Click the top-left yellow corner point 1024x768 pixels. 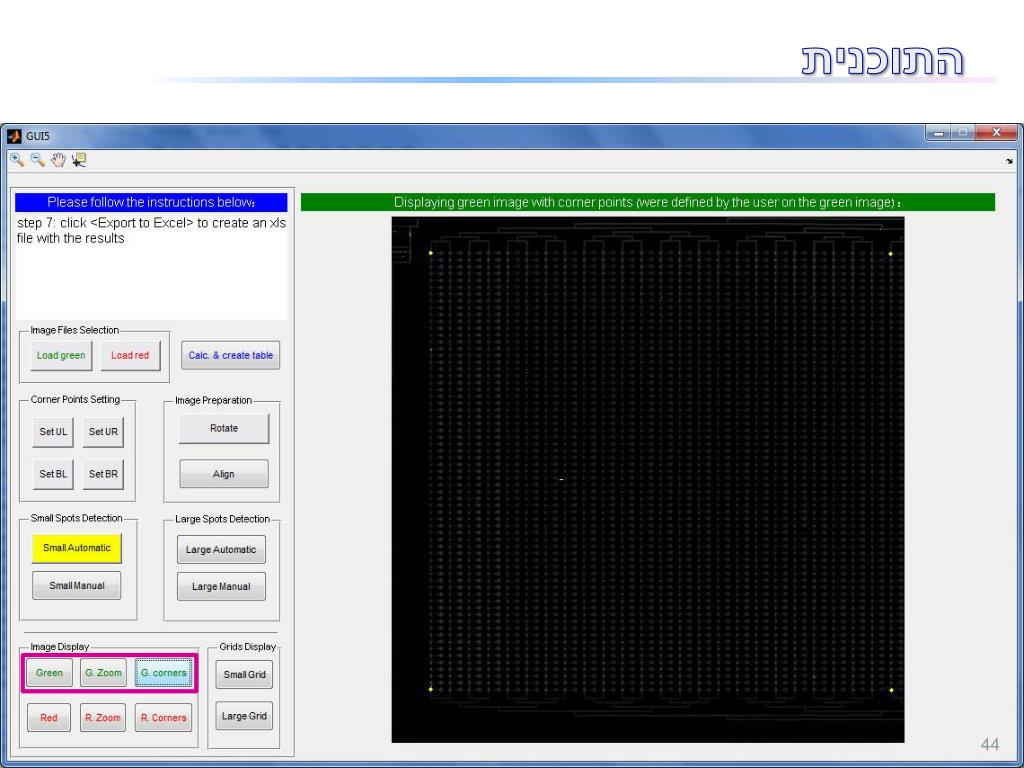pos(431,253)
